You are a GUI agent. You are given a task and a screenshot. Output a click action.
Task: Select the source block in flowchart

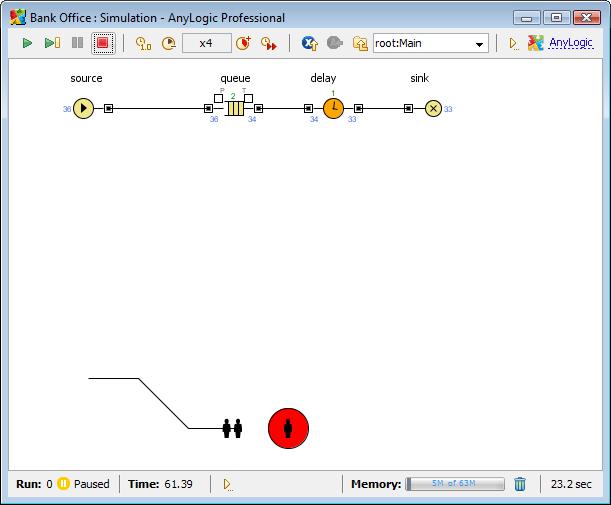(83, 108)
